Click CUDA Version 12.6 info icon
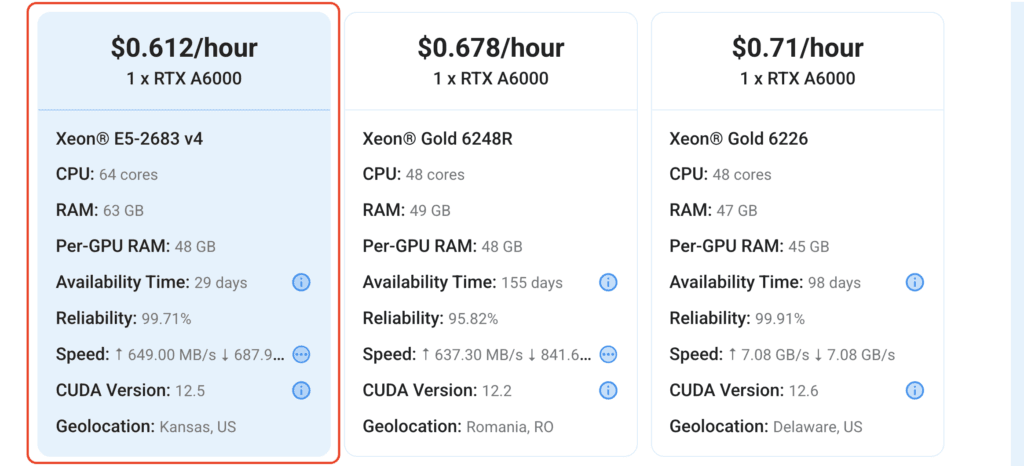1024x466 pixels. tap(914, 390)
